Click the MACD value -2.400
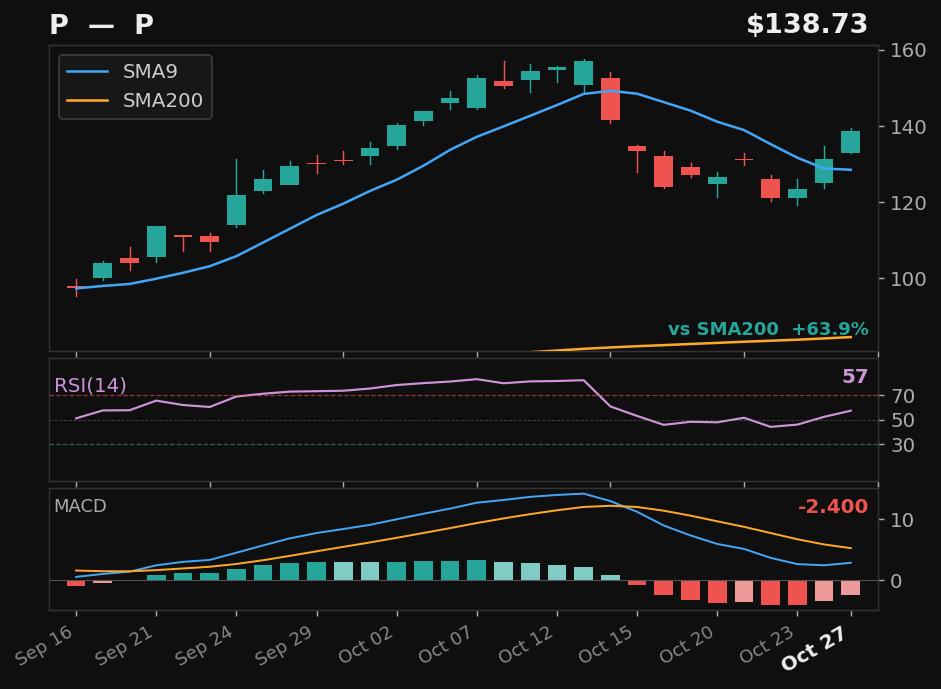Screen dimensions: 941x689 pos(833,506)
